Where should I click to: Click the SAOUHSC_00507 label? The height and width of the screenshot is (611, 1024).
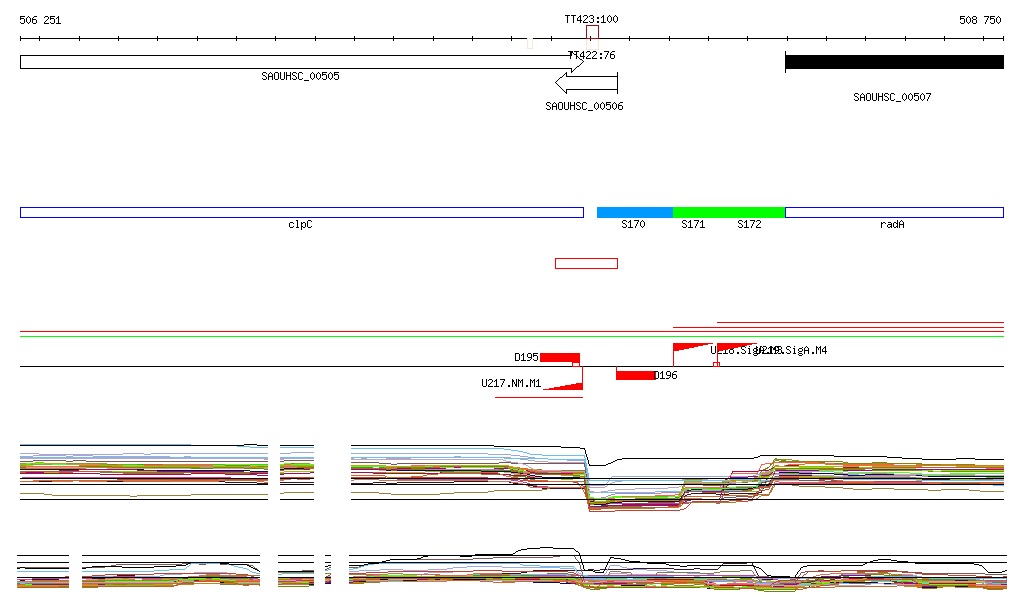[892, 97]
